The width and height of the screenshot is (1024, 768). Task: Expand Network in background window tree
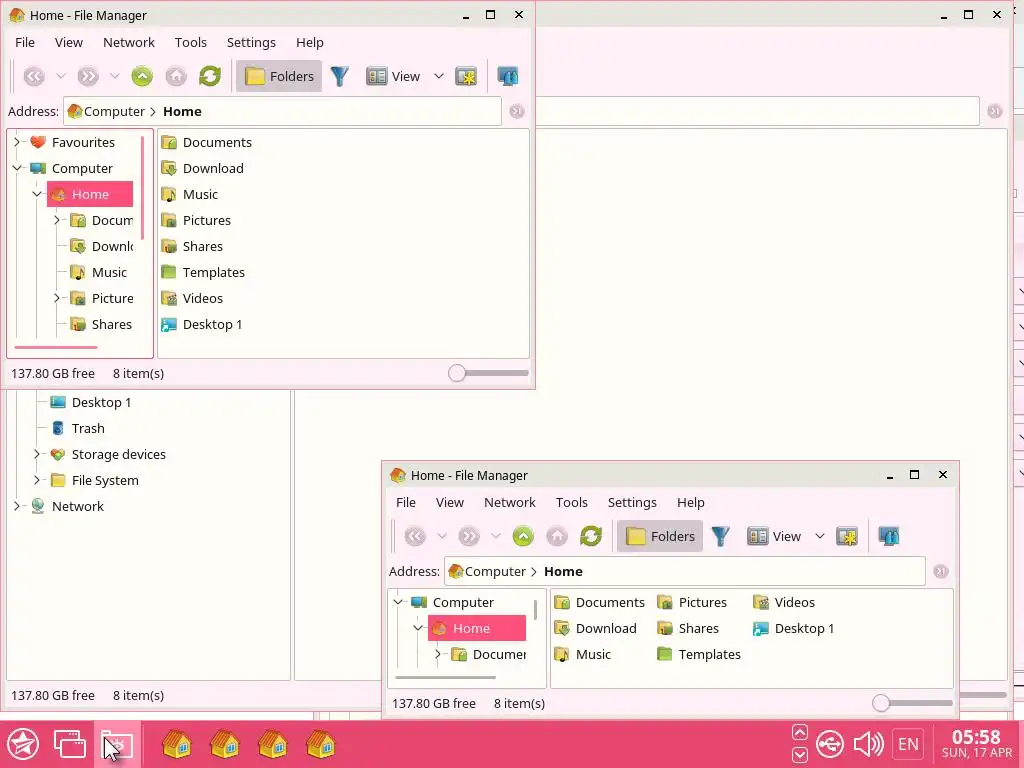pos(17,506)
